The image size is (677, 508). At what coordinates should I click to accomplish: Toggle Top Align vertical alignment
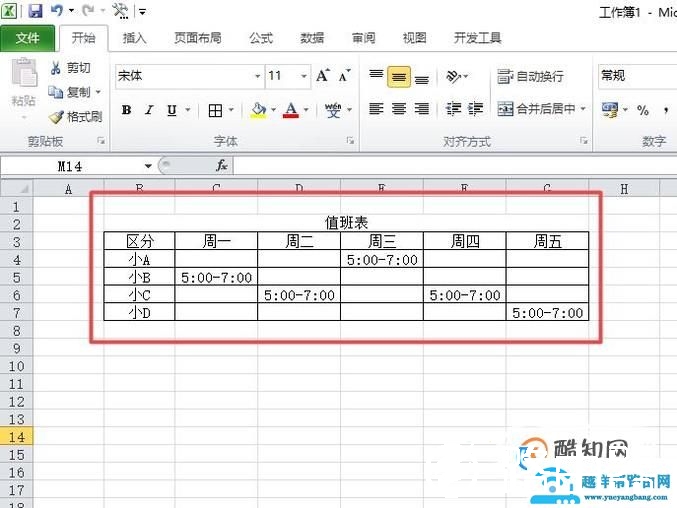coord(376,76)
